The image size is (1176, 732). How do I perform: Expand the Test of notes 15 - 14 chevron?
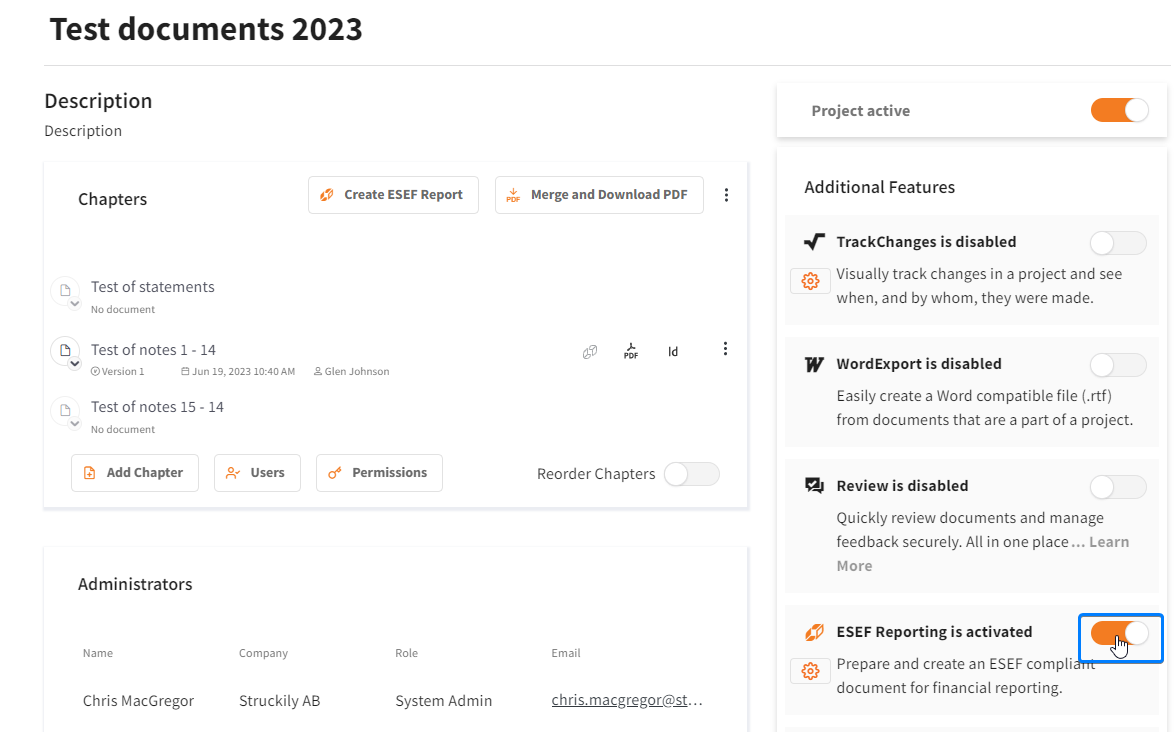[x=74, y=424]
